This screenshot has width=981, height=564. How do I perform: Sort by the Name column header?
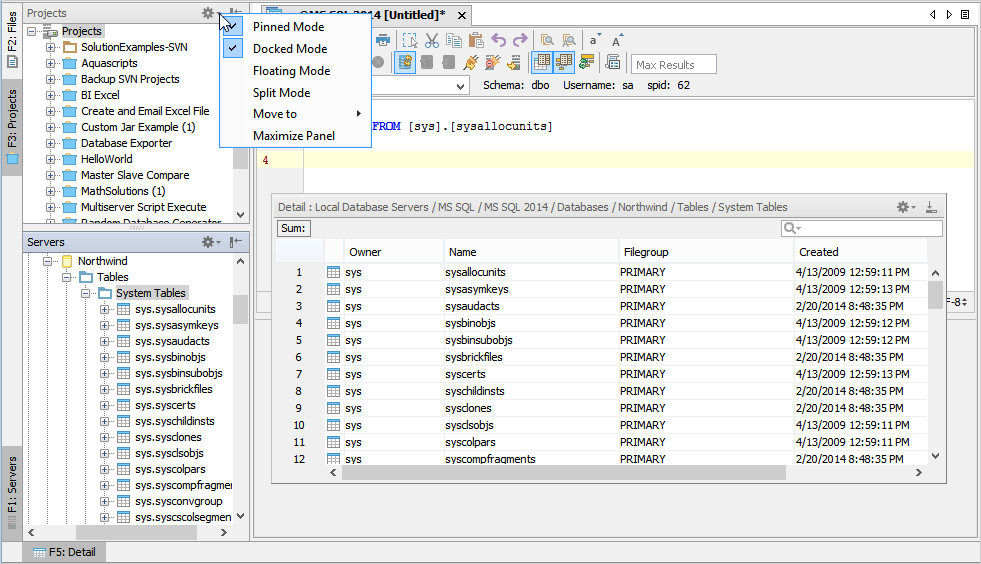tap(531, 252)
